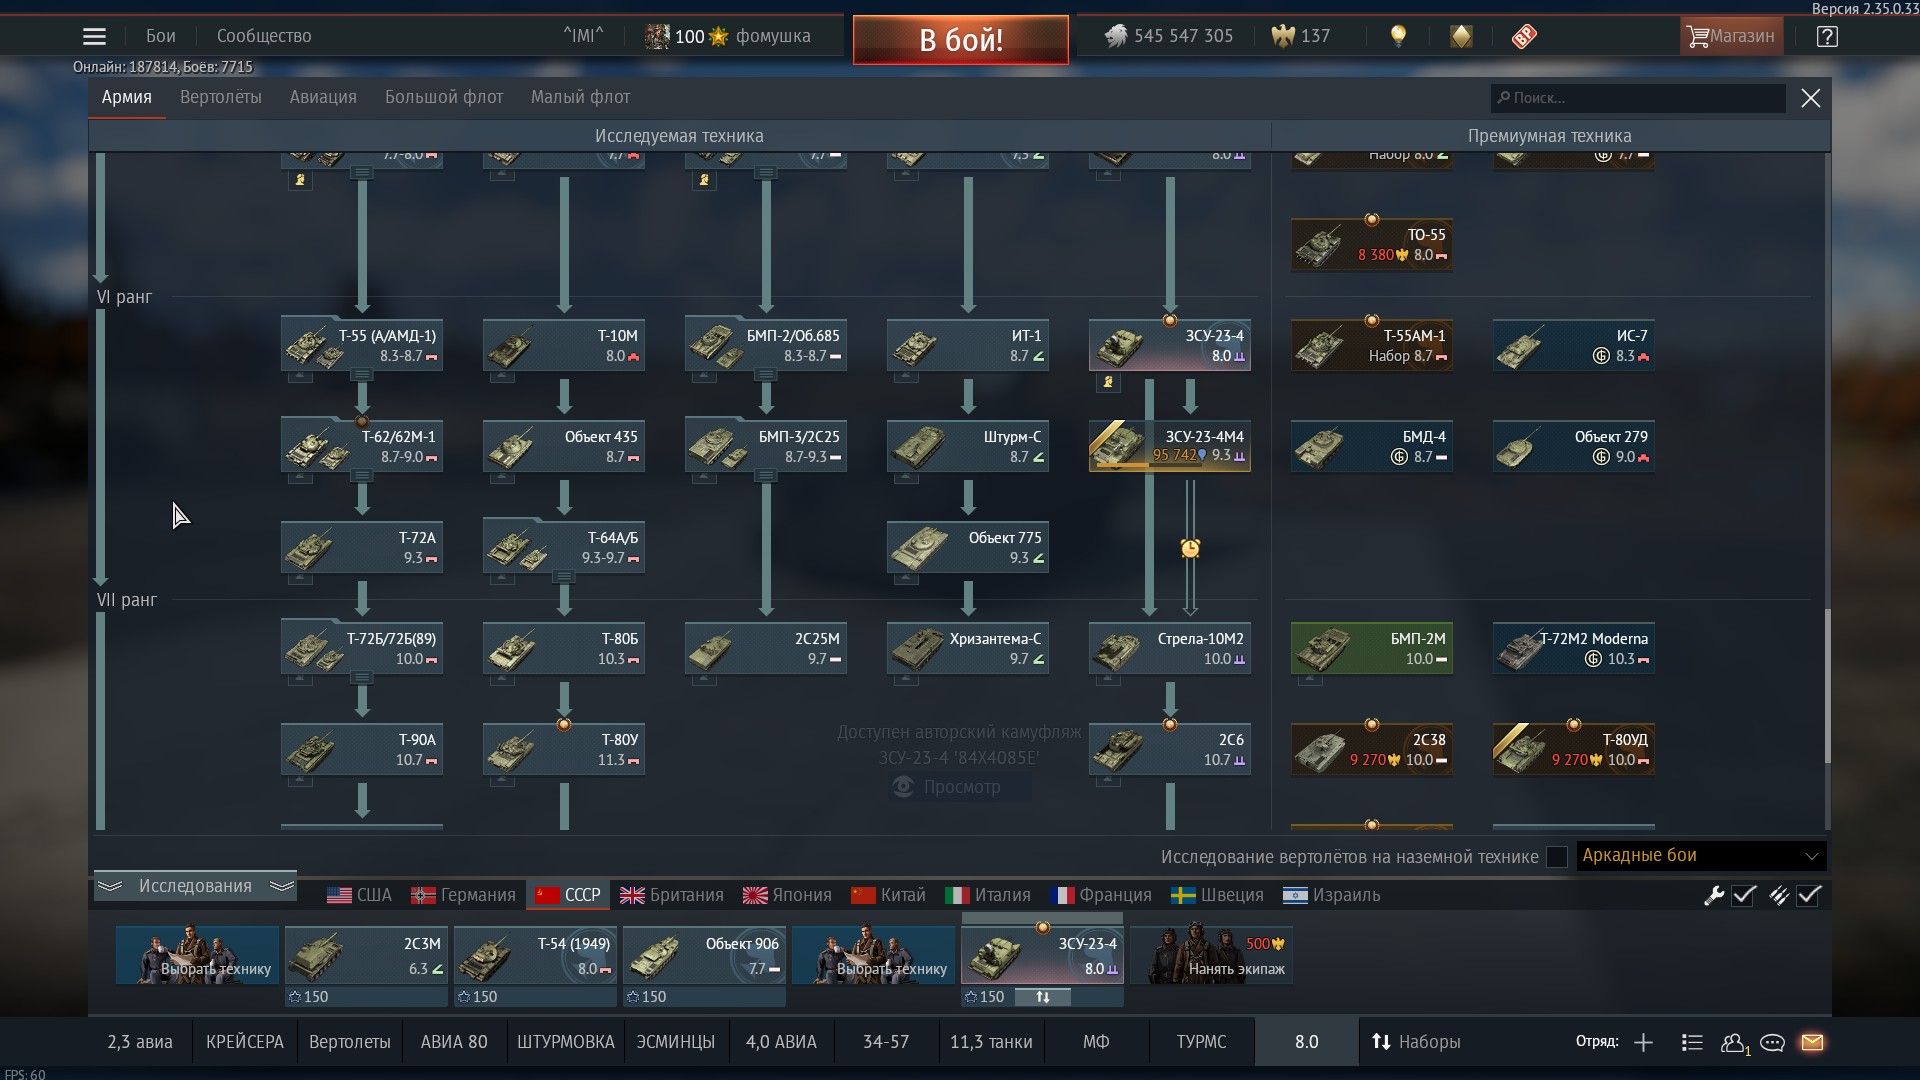This screenshot has width=1920, height=1080.
Task: Select the КРЕЙСЕРА preset
Action: (245, 1042)
